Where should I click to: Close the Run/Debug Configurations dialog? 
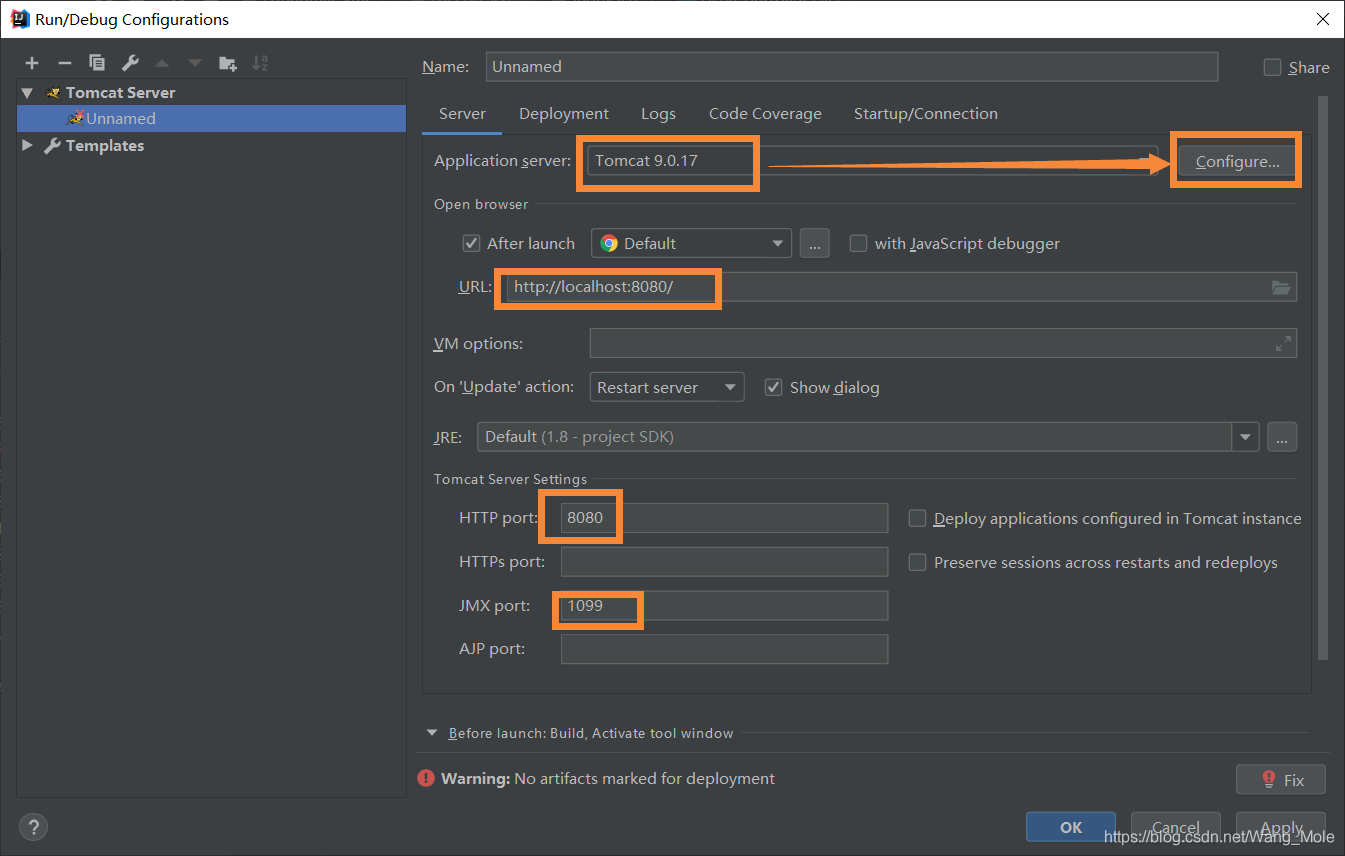(1322, 19)
